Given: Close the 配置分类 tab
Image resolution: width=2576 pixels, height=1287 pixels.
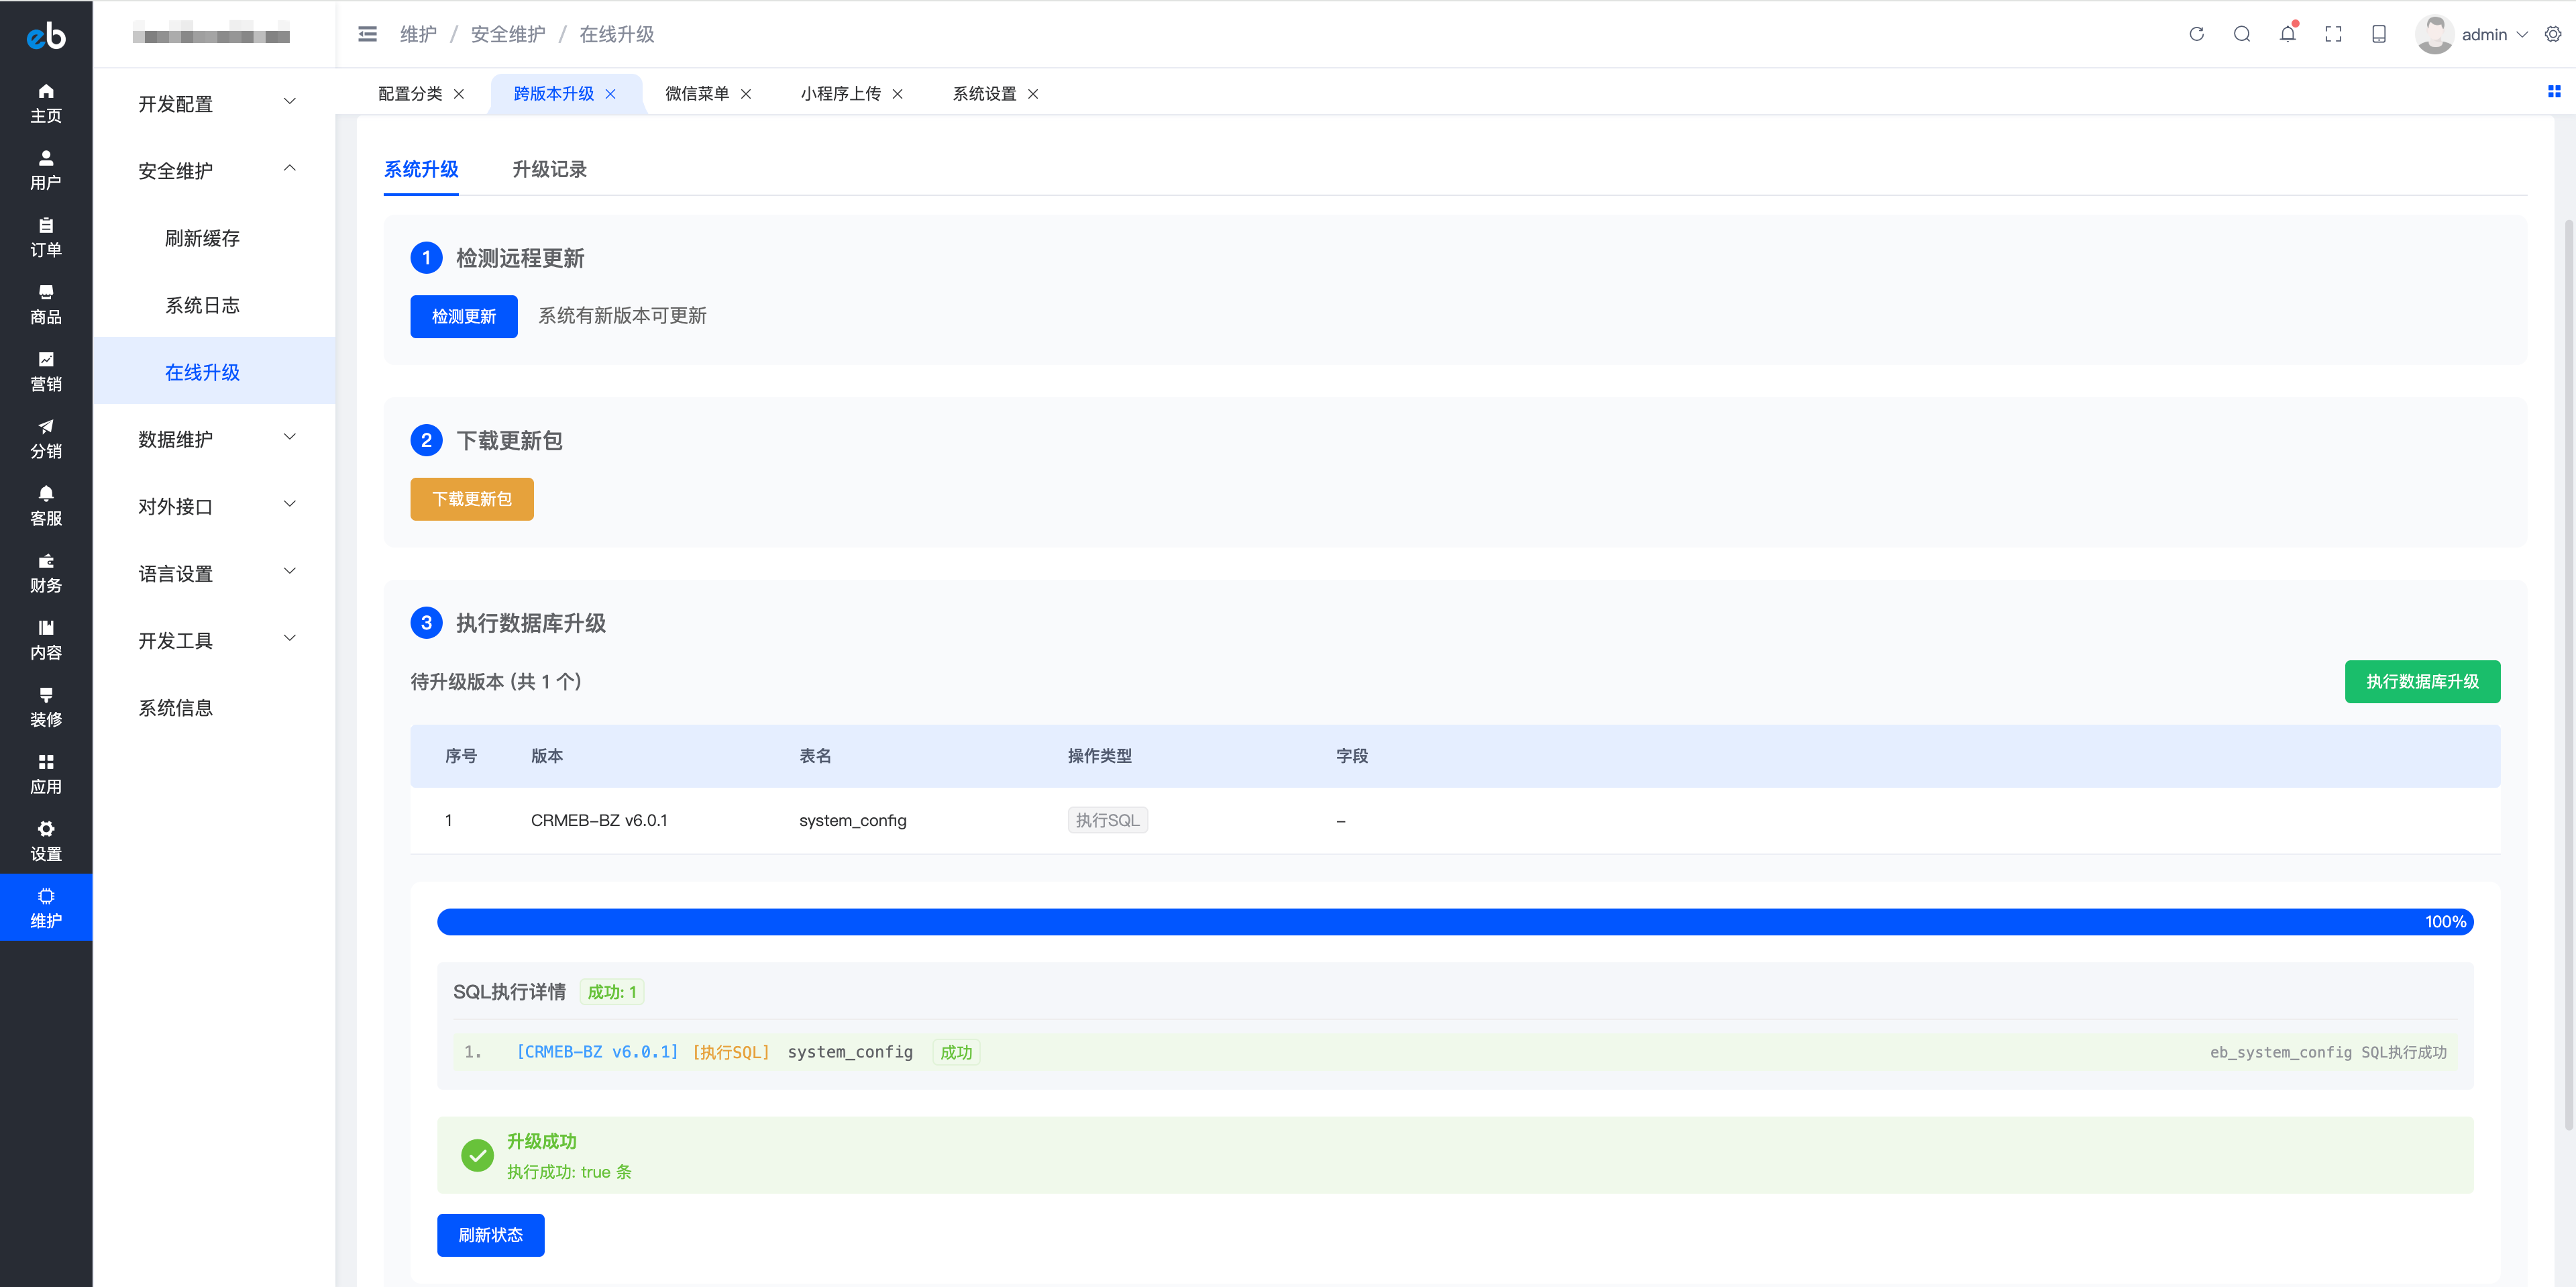Looking at the screenshot, I should (x=459, y=94).
